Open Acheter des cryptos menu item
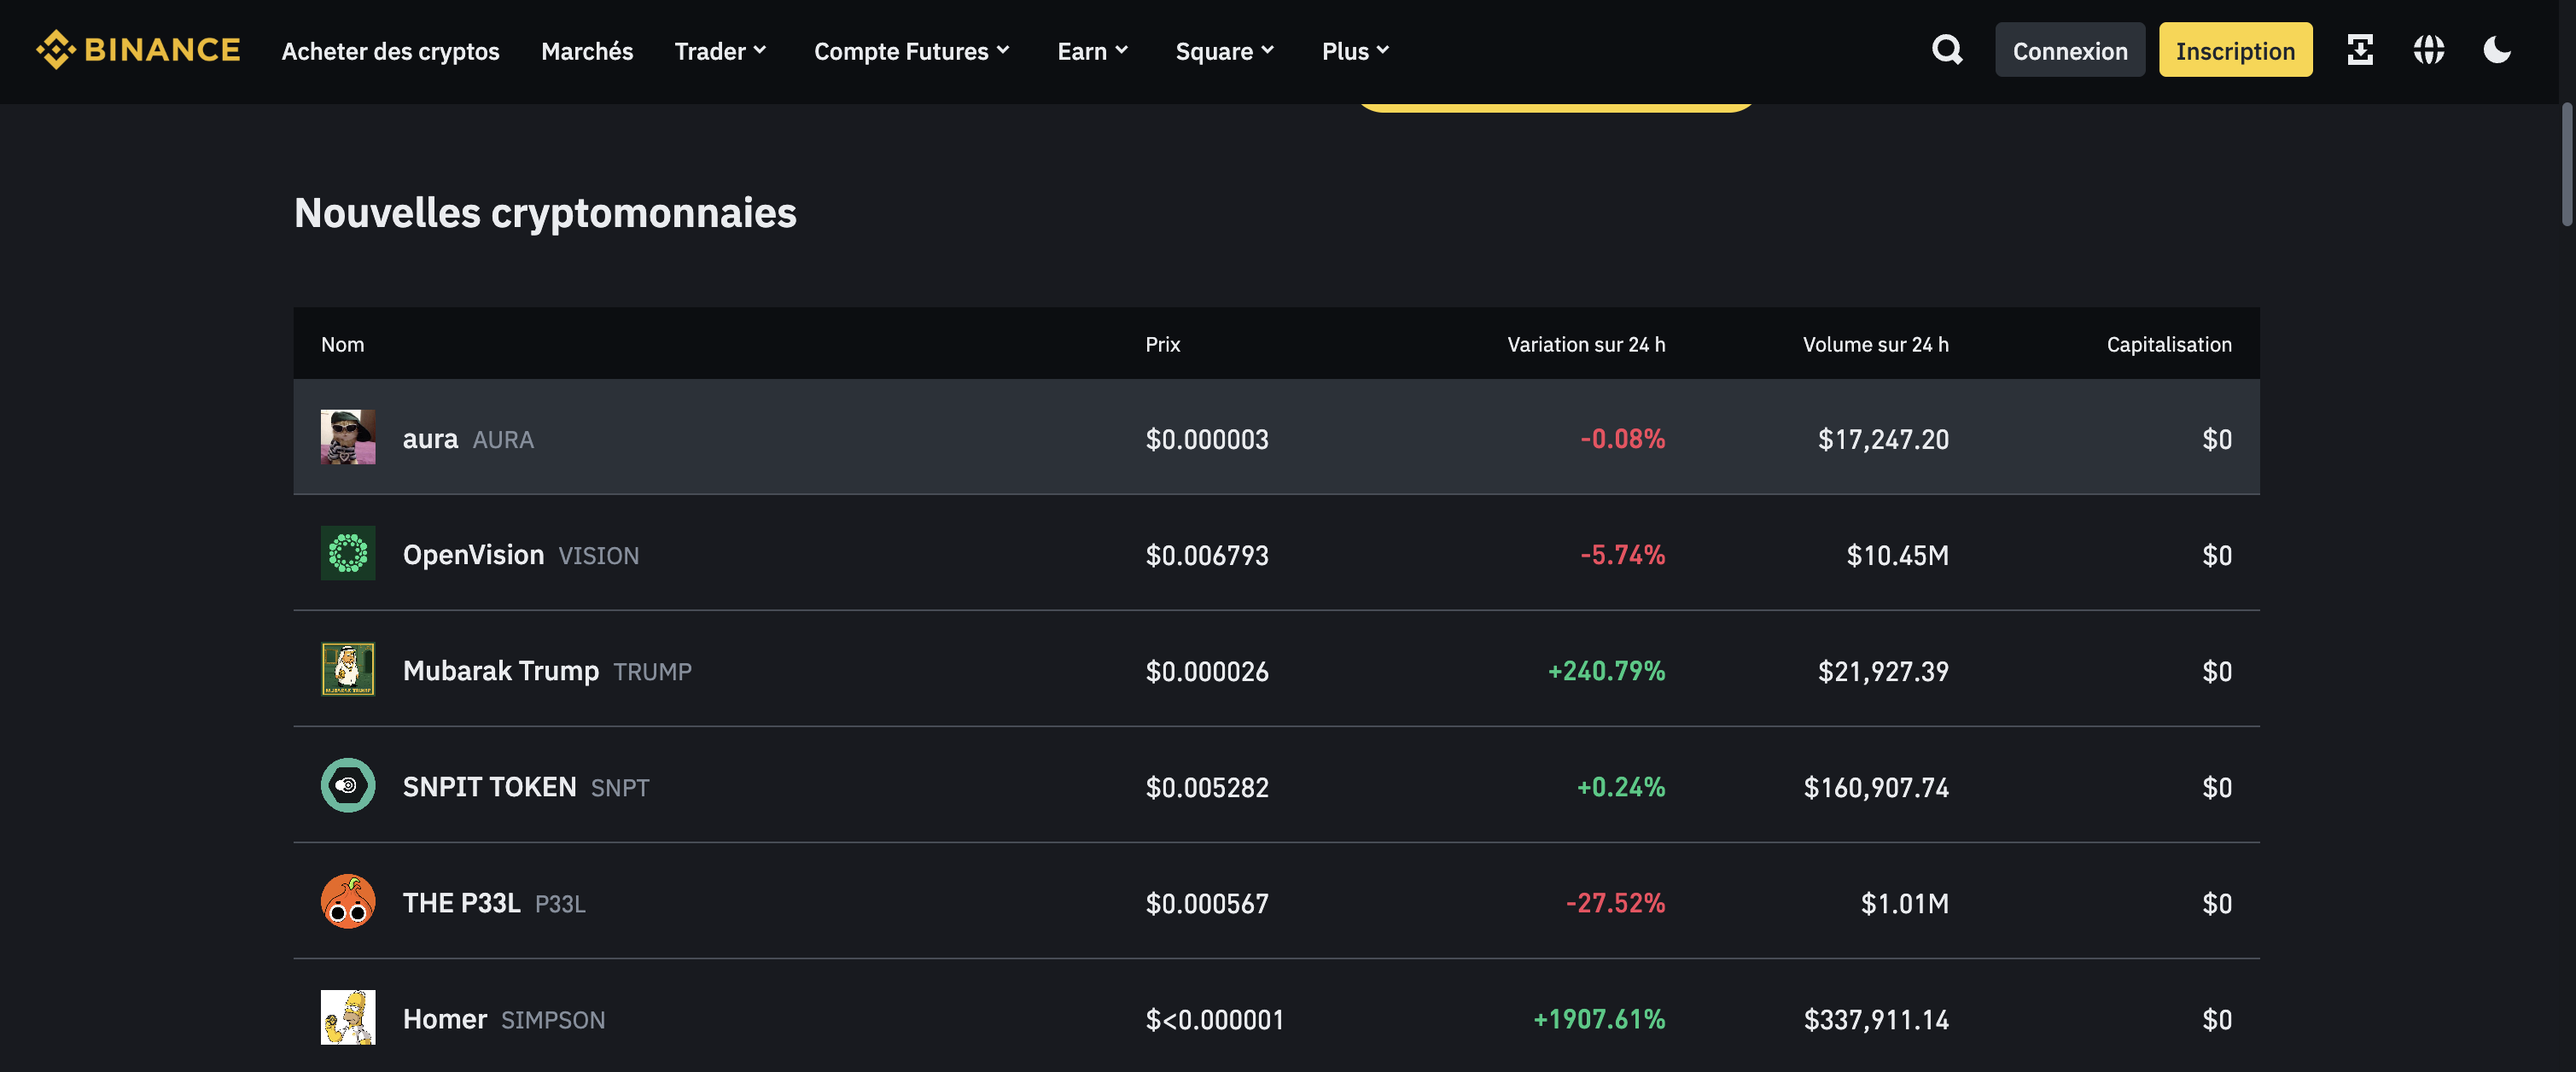 coord(390,51)
